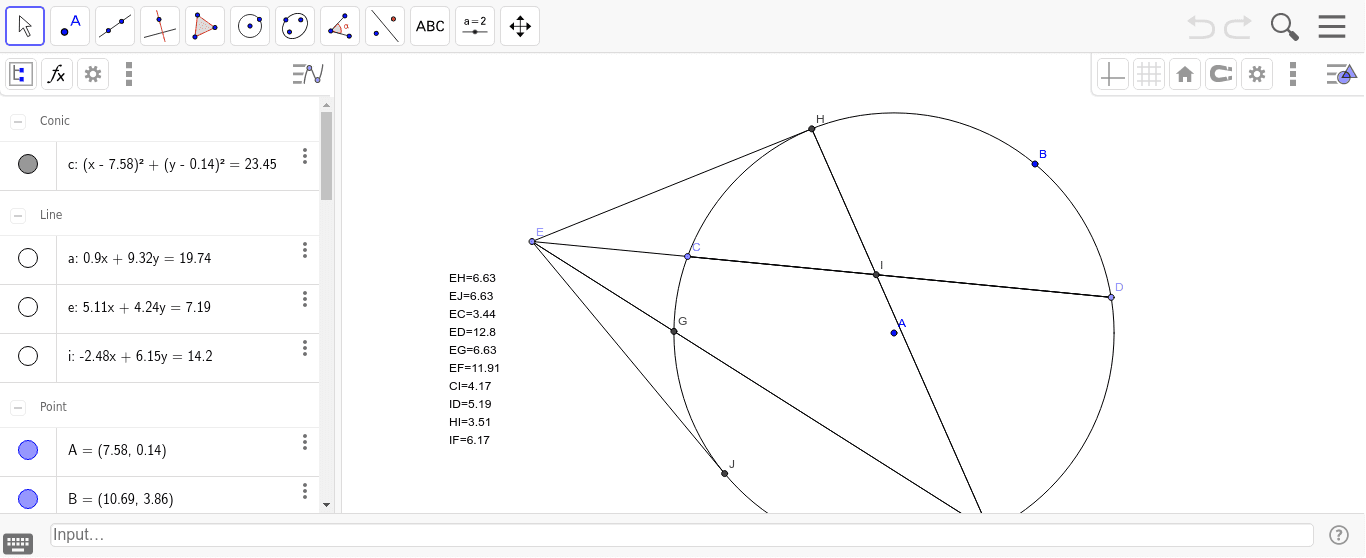Click the Undo arrow
This screenshot has height=558, width=1366.
pos(1201,27)
